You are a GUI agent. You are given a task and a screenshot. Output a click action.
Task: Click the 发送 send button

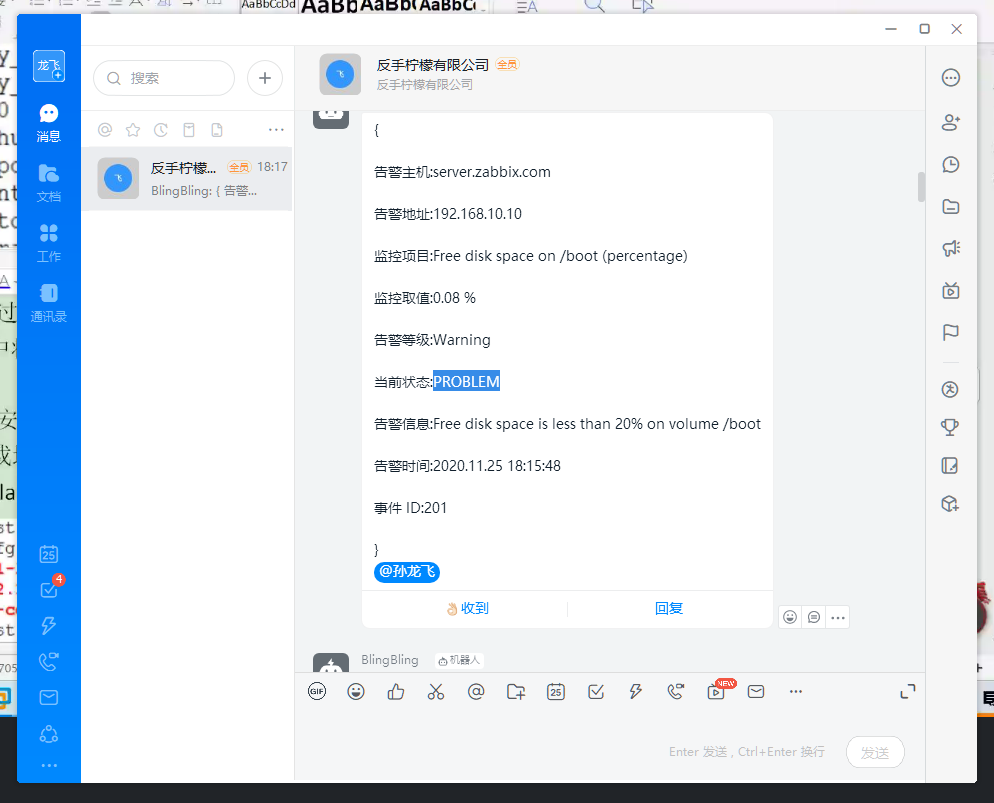(875, 752)
